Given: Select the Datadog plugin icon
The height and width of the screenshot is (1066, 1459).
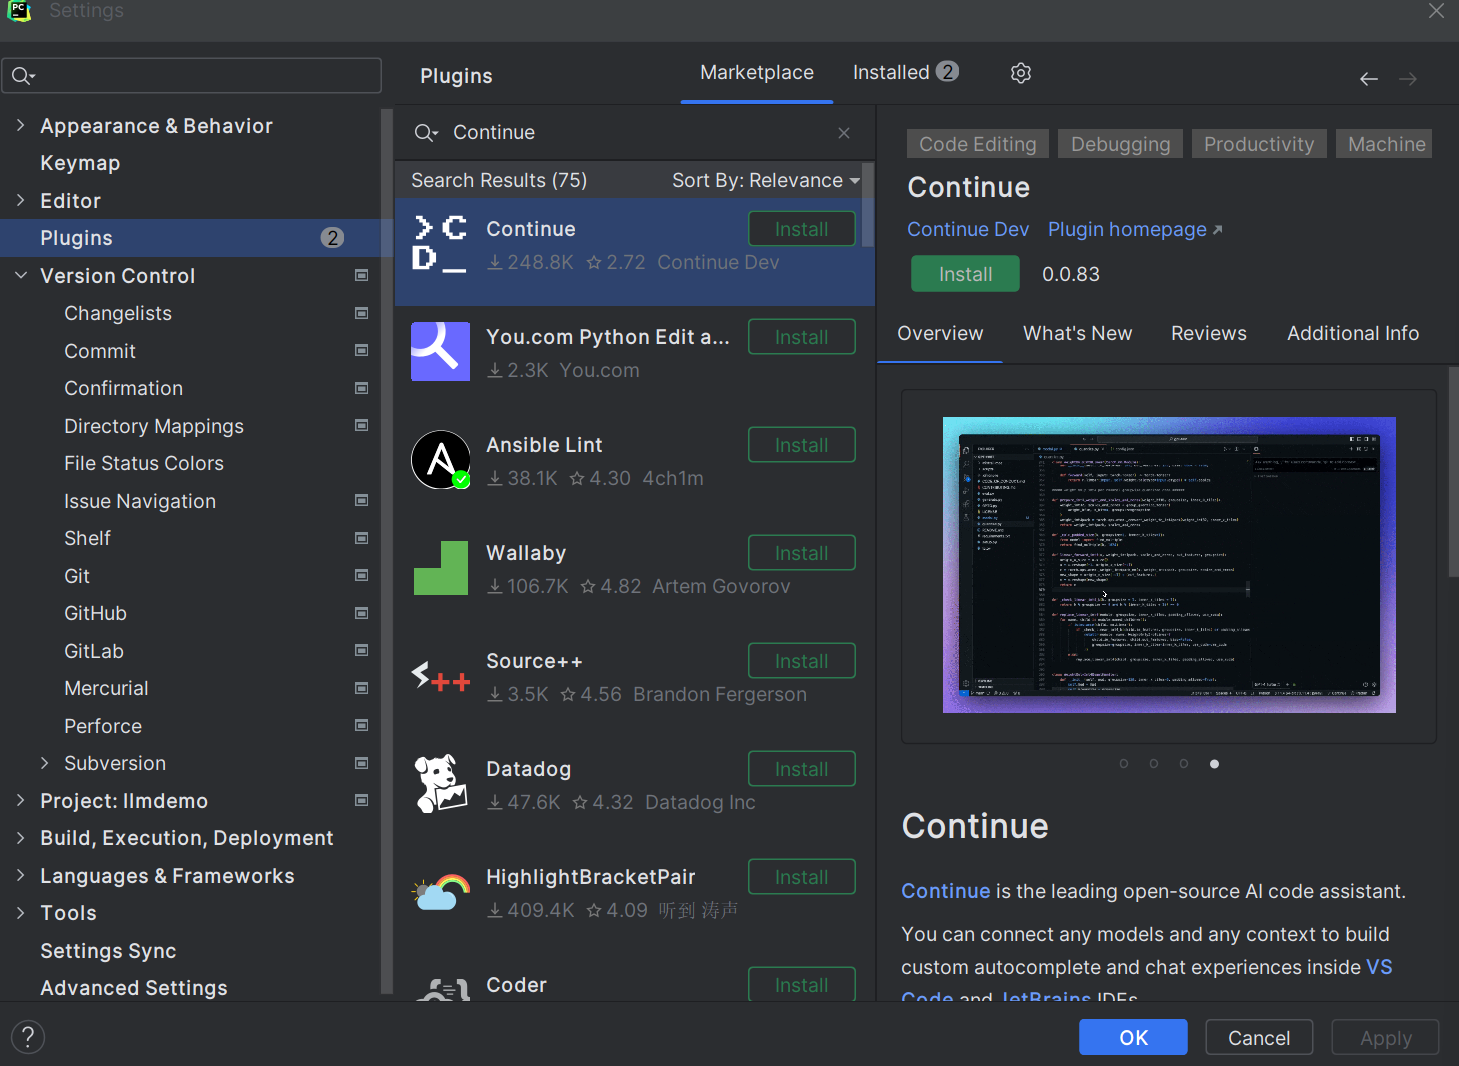Looking at the screenshot, I should [440, 783].
